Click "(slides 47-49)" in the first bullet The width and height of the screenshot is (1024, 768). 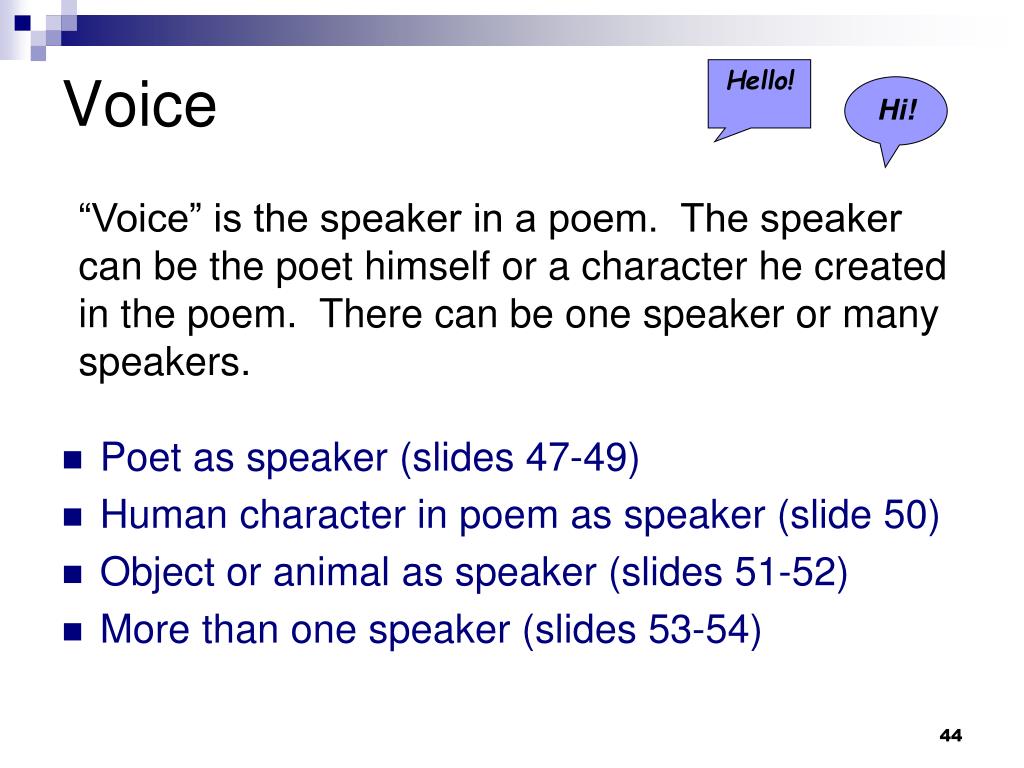[x=519, y=458]
